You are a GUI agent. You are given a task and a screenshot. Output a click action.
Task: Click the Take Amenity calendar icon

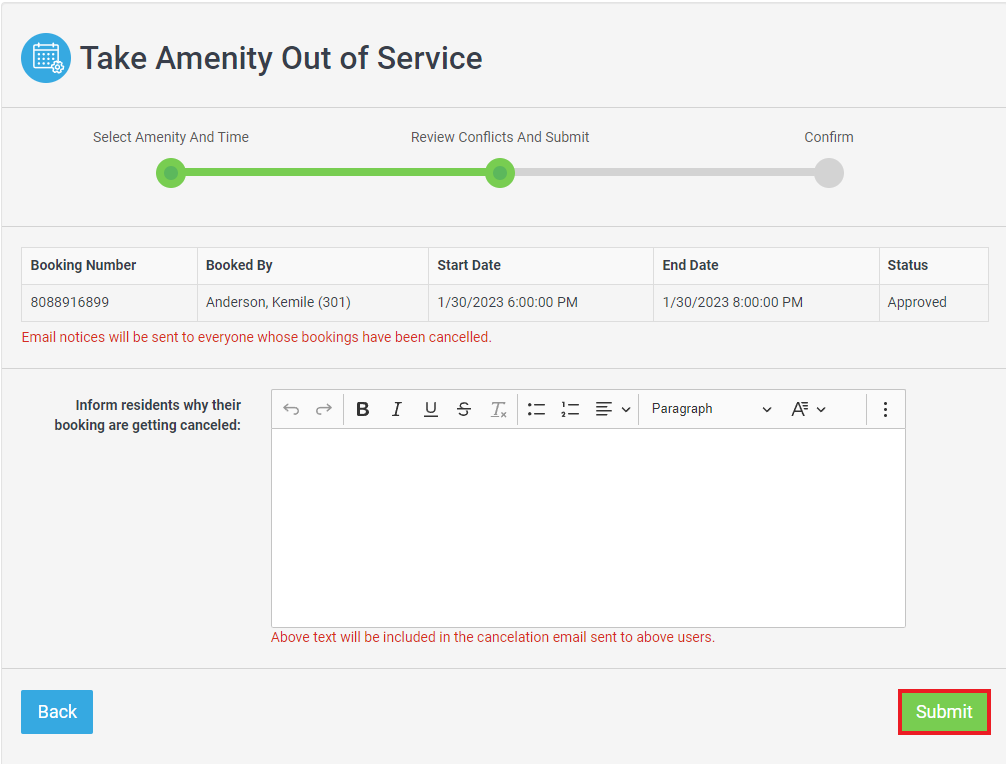coord(46,58)
